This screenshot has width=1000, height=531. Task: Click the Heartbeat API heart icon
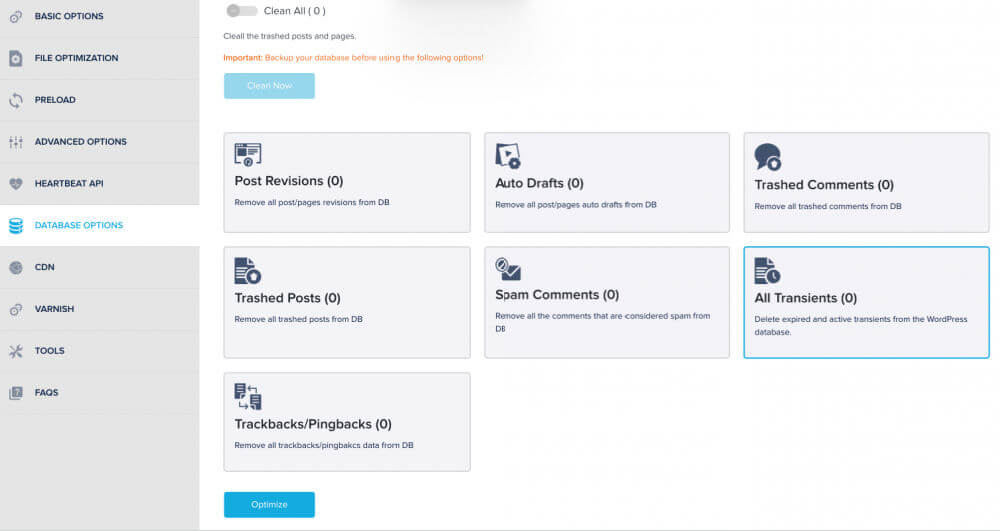pos(16,184)
